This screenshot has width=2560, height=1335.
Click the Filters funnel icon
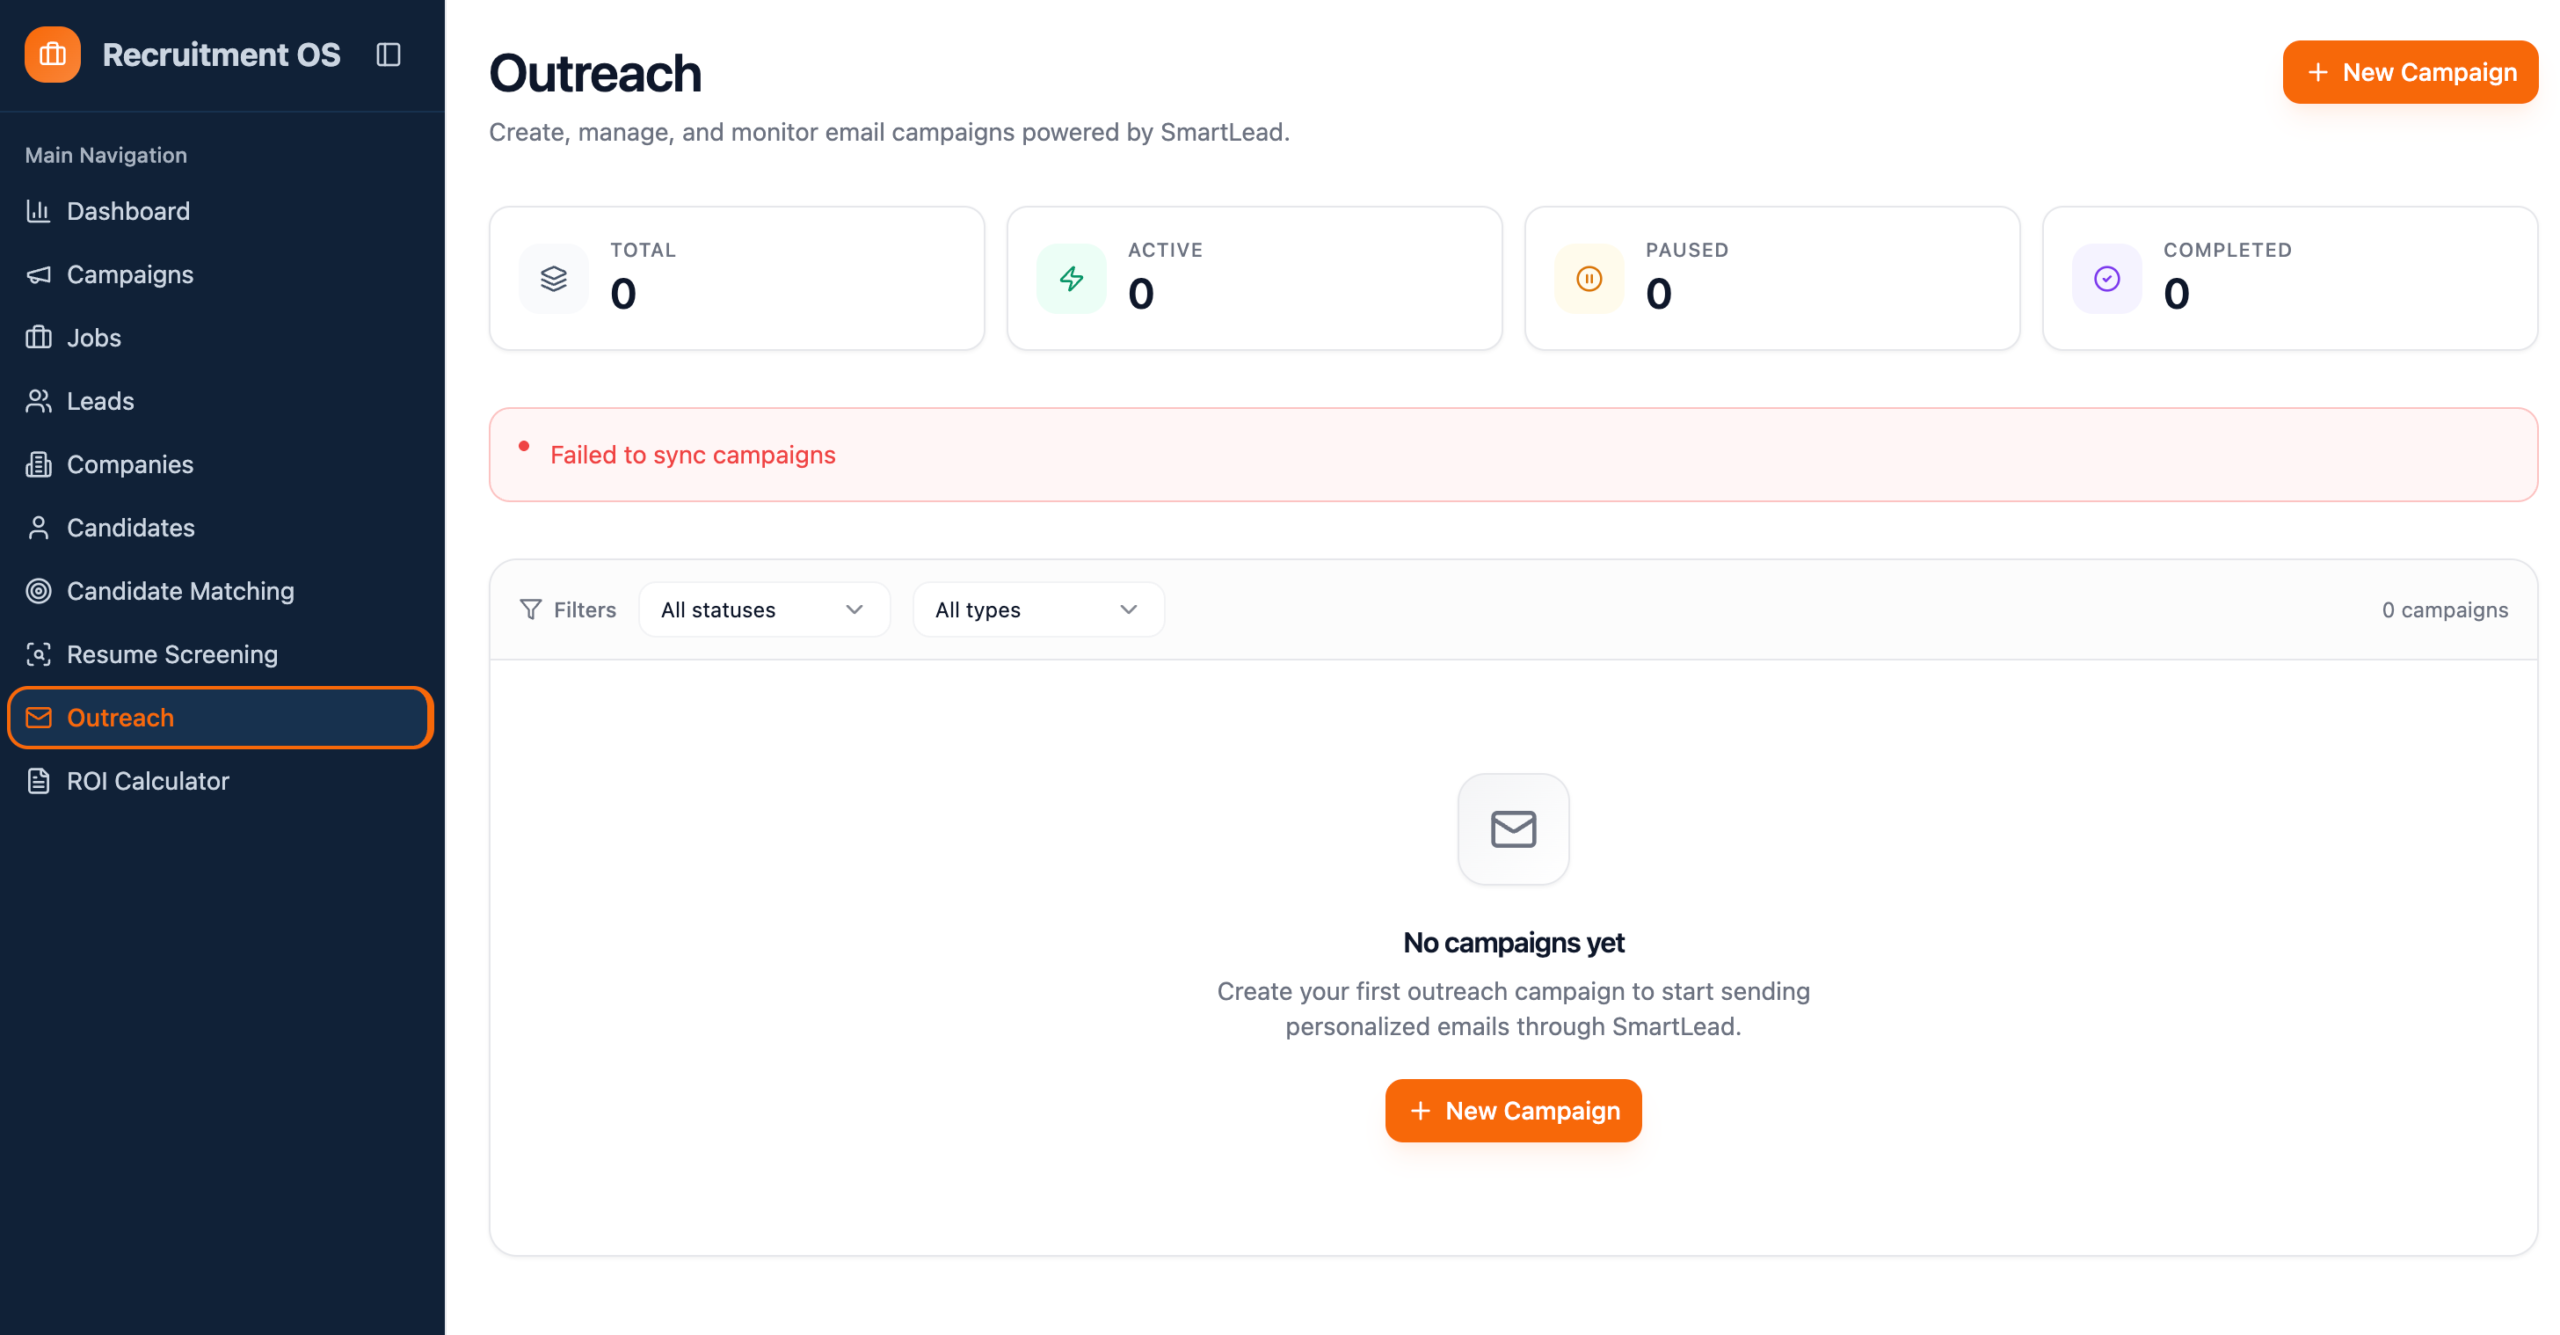tap(530, 609)
